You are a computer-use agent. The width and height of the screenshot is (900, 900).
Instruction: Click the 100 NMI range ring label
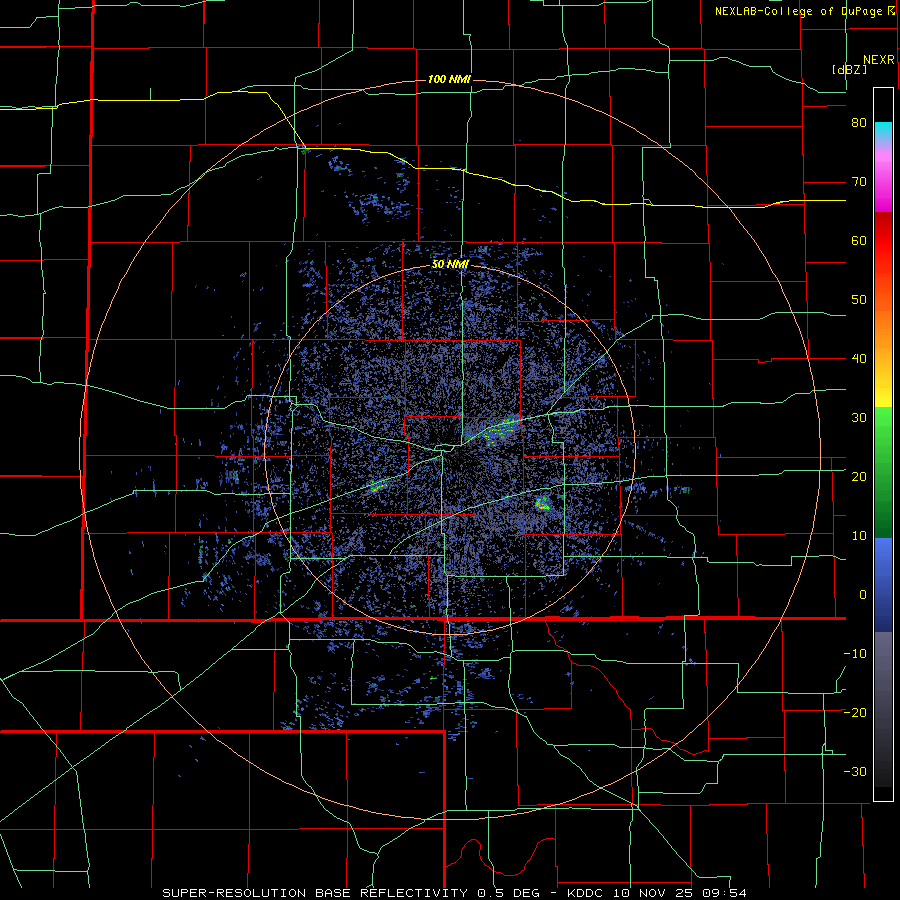tap(449, 79)
